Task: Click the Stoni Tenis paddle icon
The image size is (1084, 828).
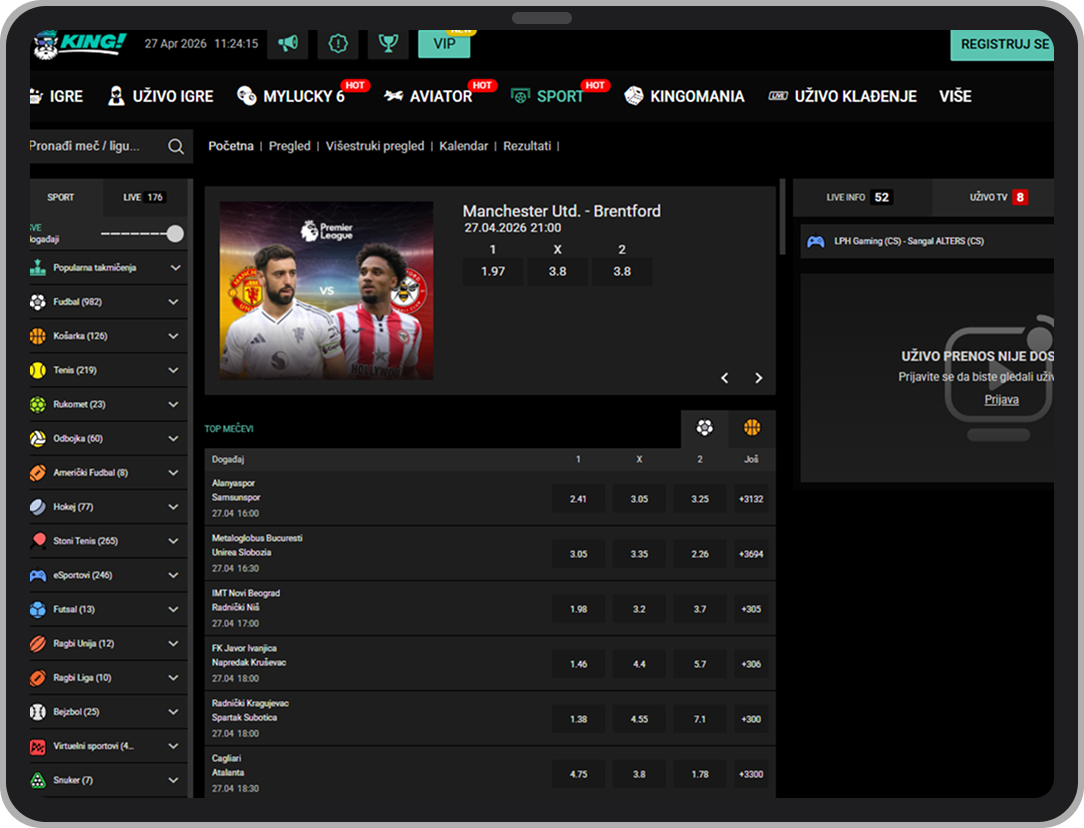Action: coord(38,541)
